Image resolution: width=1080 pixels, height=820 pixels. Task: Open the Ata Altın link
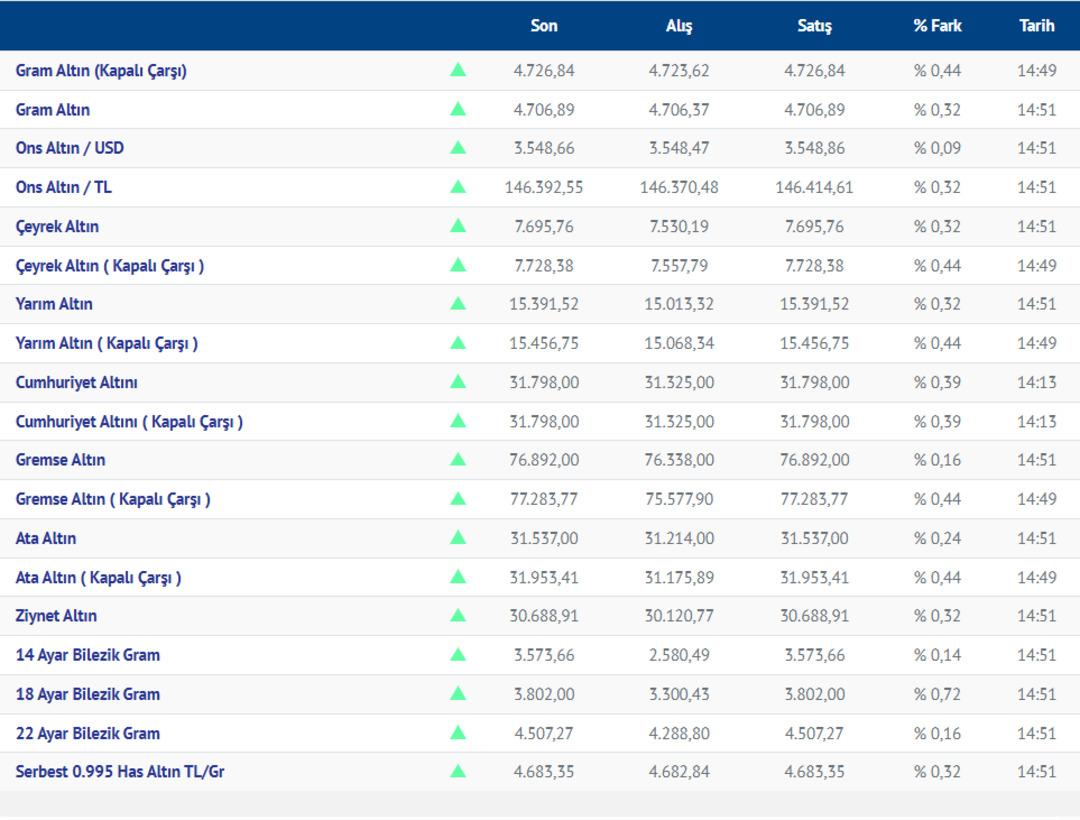click(x=46, y=538)
